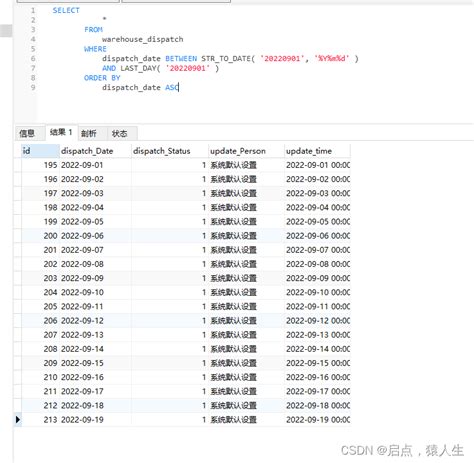
Task: Click the FROM keyword in the query
Action: [x=93, y=30]
